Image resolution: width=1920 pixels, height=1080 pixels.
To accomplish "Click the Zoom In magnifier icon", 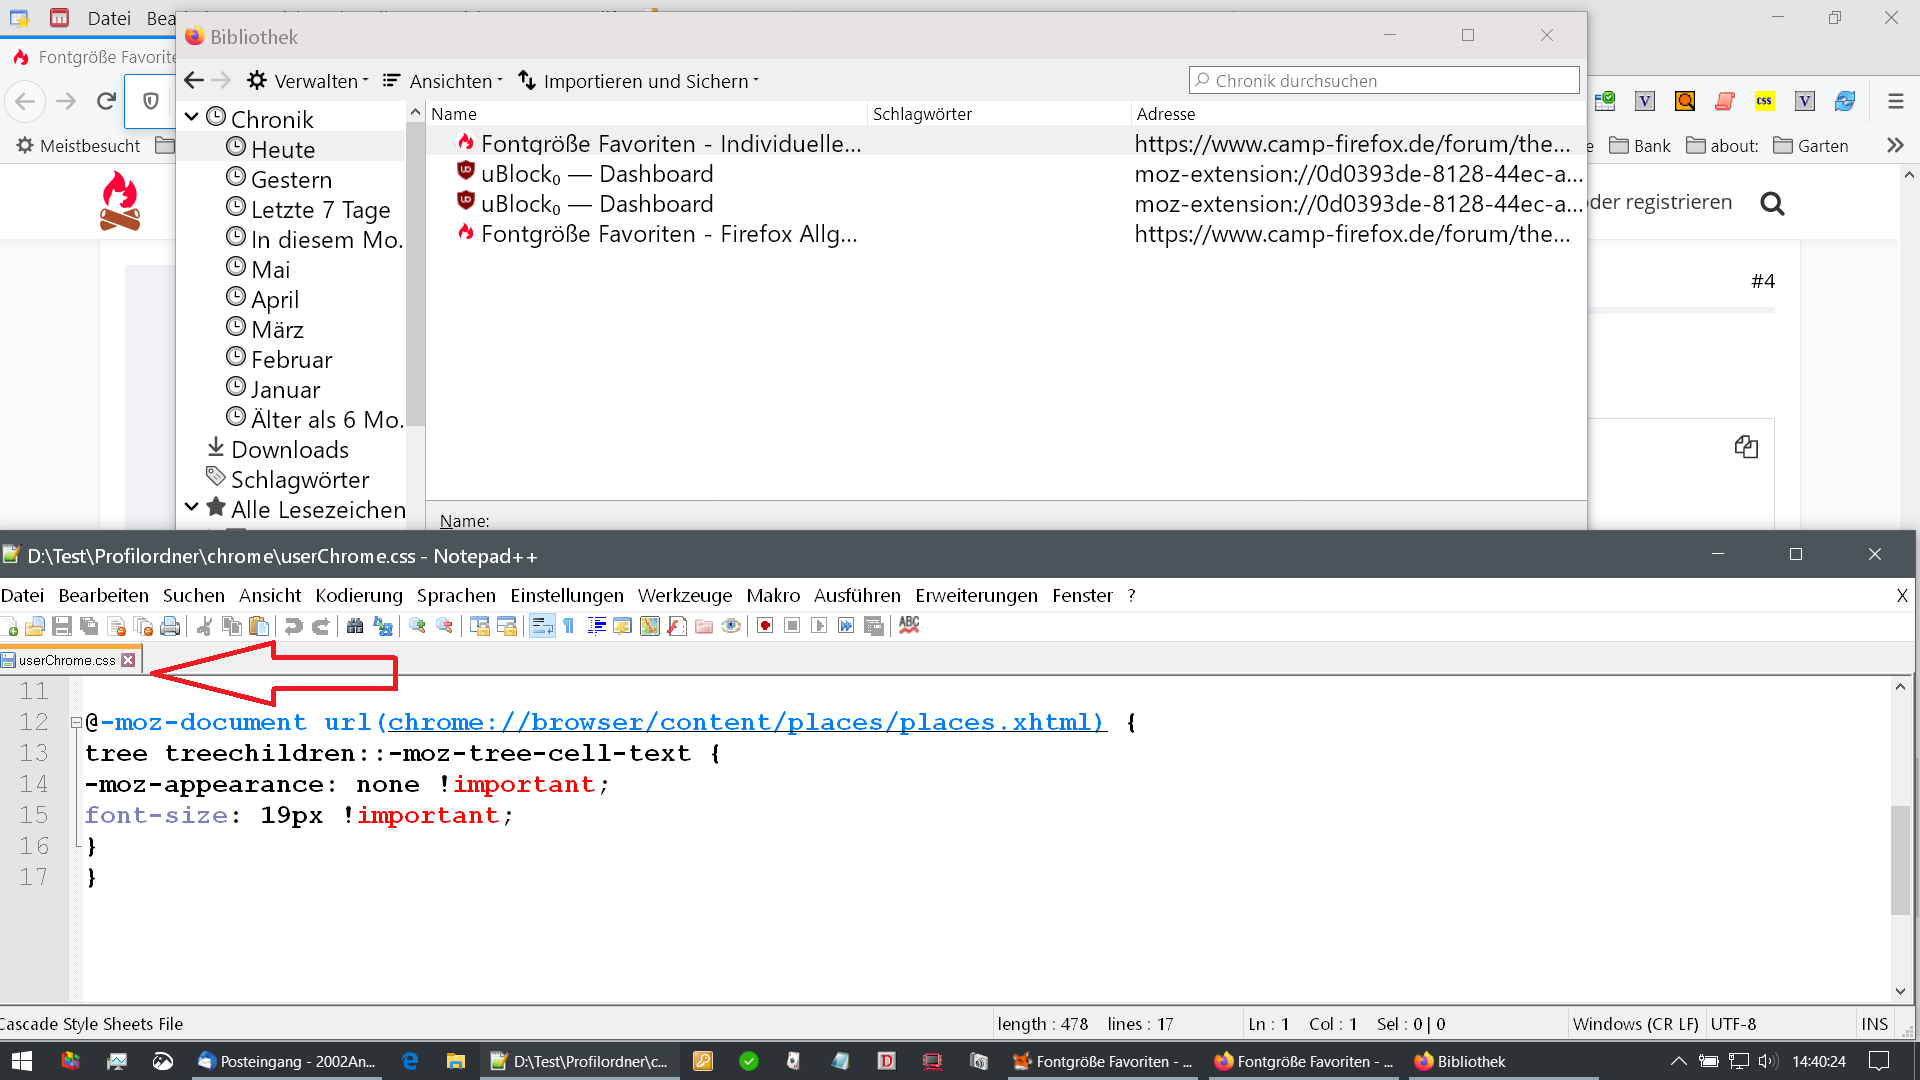I will coord(418,626).
